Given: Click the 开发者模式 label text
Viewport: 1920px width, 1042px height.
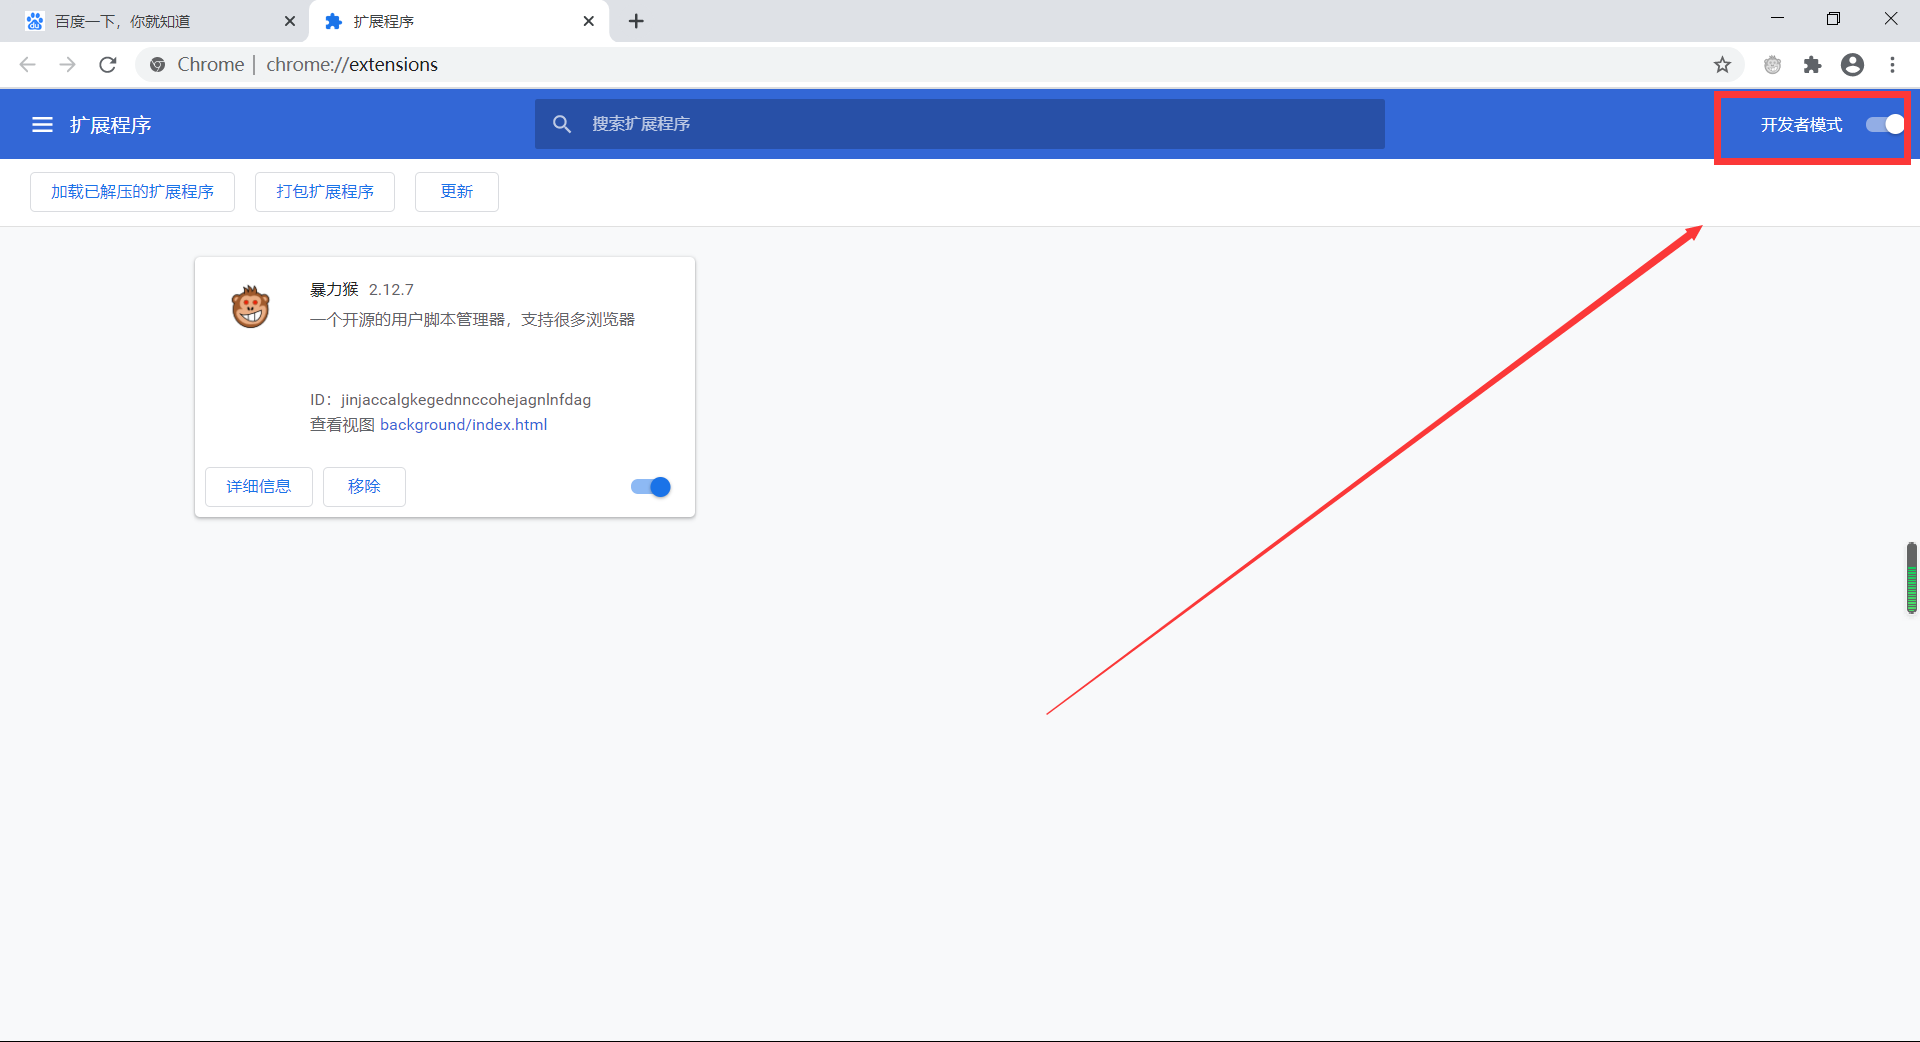Looking at the screenshot, I should point(1802,125).
